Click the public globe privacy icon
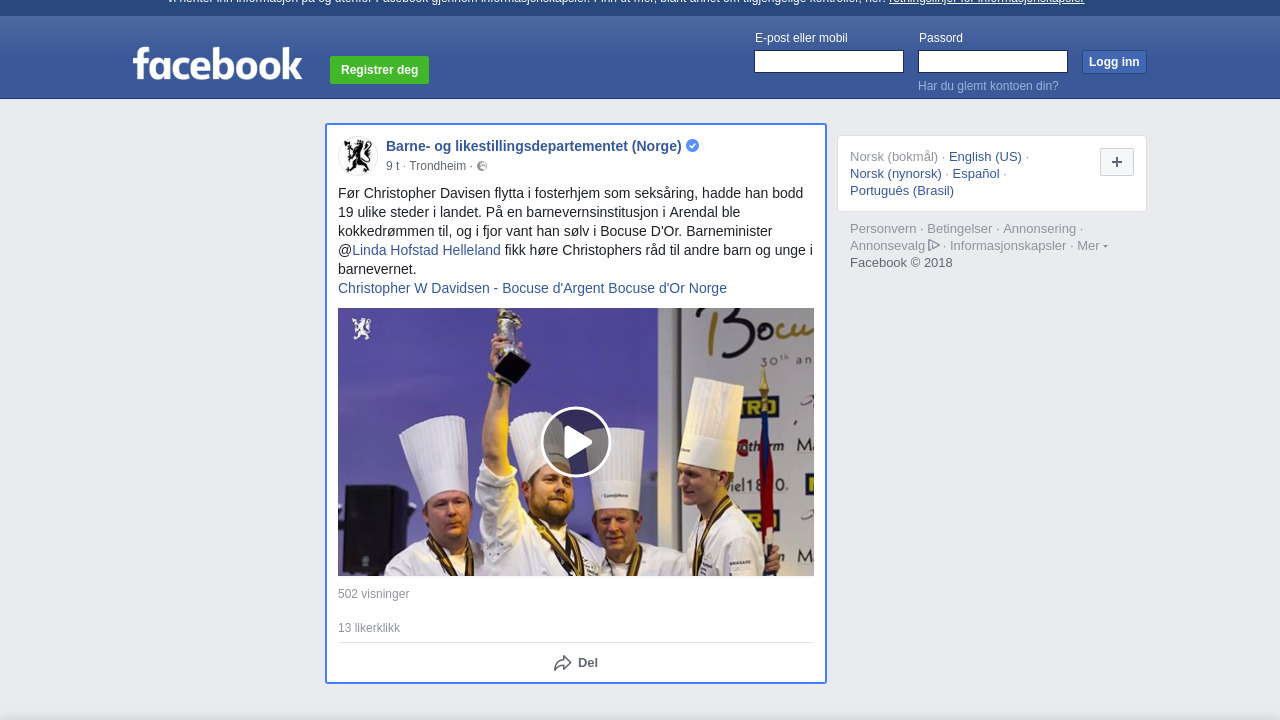Viewport: 1280px width, 720px height. click(x=482, y=167)
